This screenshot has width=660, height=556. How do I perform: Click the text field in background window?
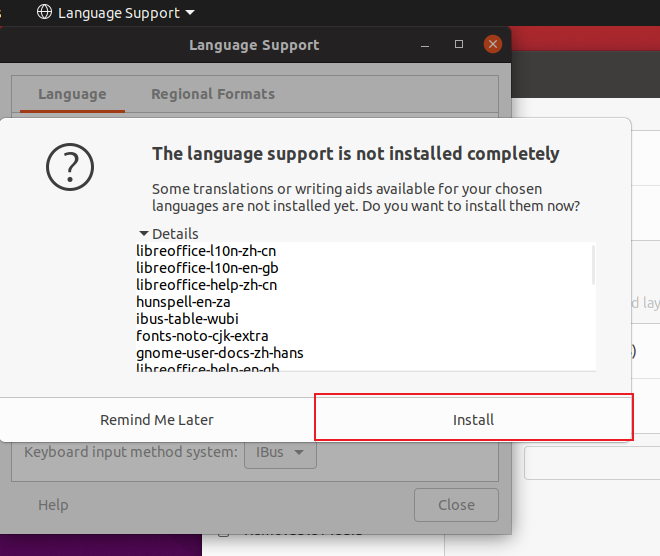592,463
